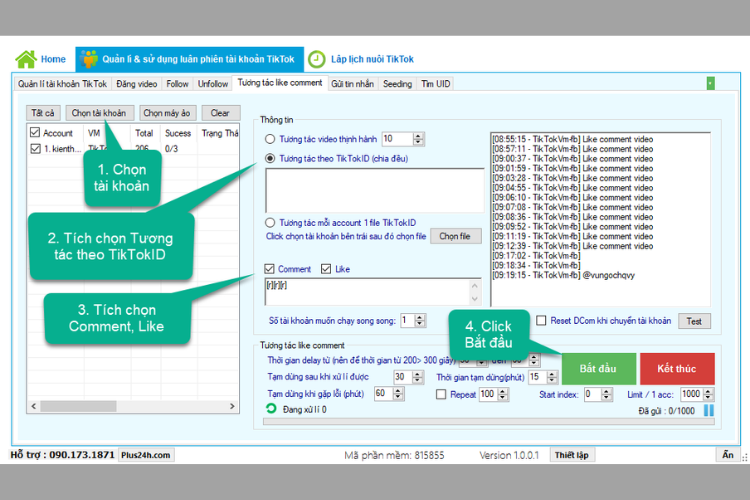750x500 pixels.
Task: Click the Chọn máy ảo button
Action: 166,113
